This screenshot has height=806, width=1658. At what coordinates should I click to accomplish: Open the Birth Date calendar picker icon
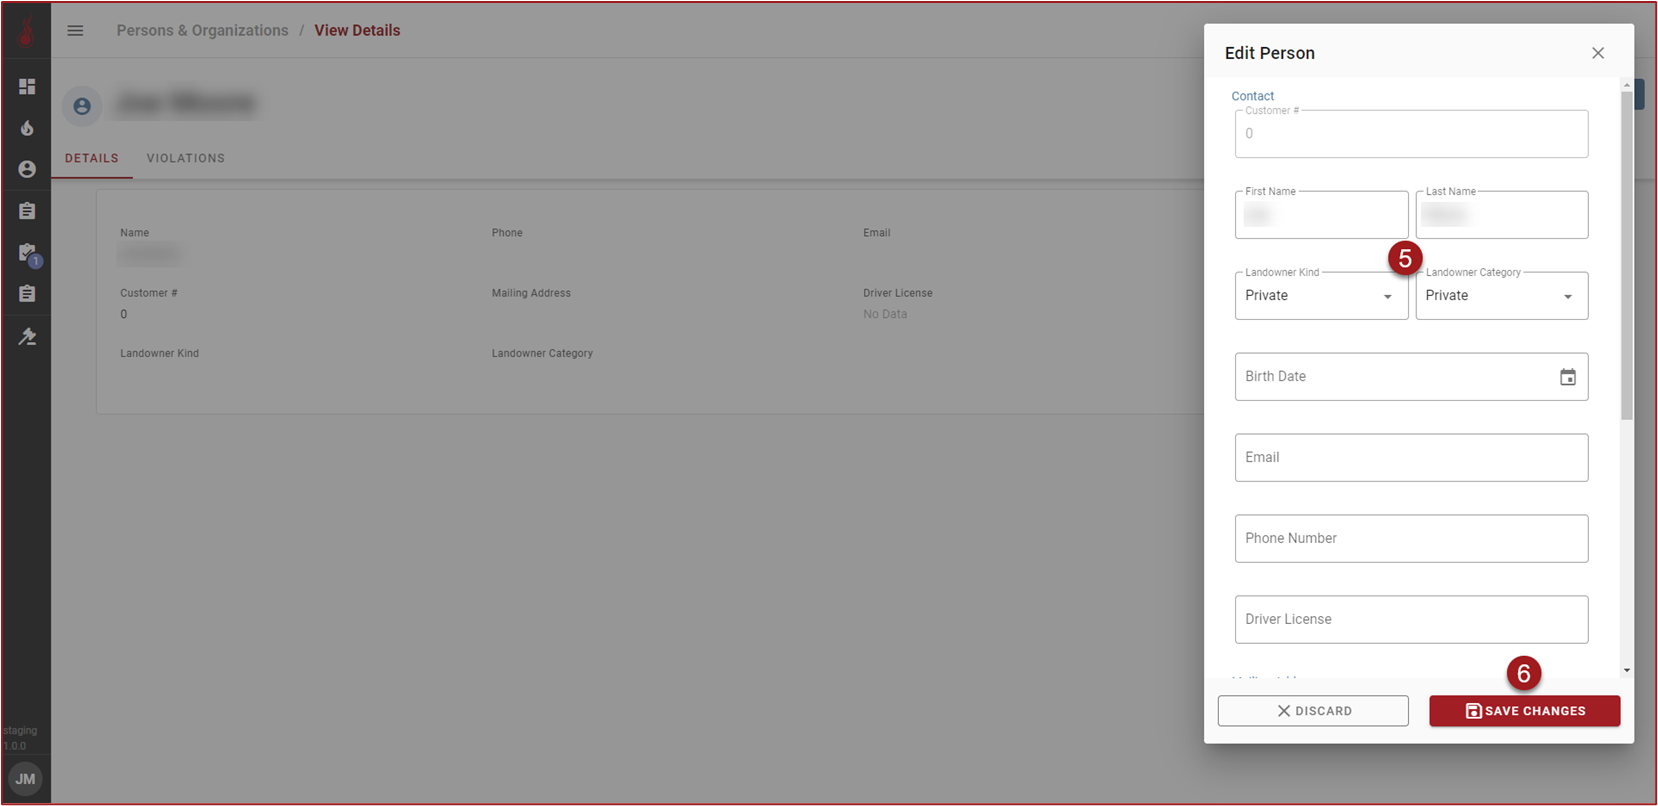click(x=1567, y=377)
